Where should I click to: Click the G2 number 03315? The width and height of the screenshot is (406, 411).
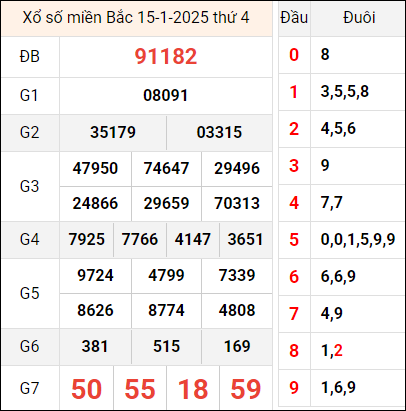(x=219, y=132)
